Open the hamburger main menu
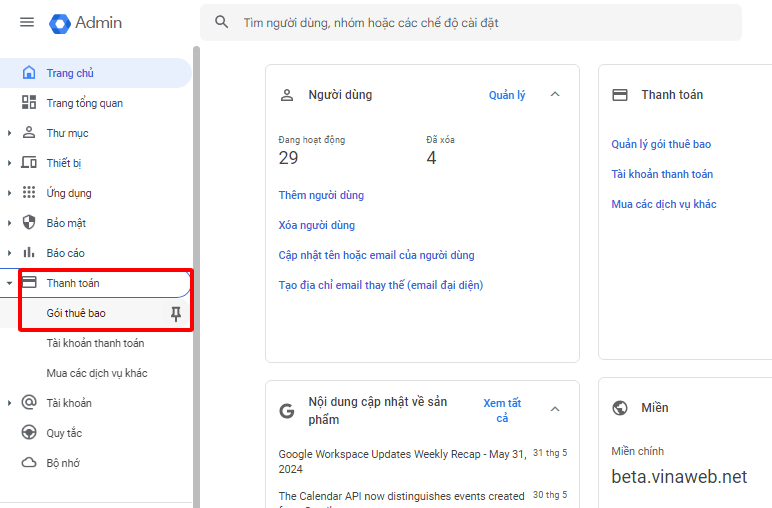This screenshot has width=772, height=508. (x=27, y=22)
